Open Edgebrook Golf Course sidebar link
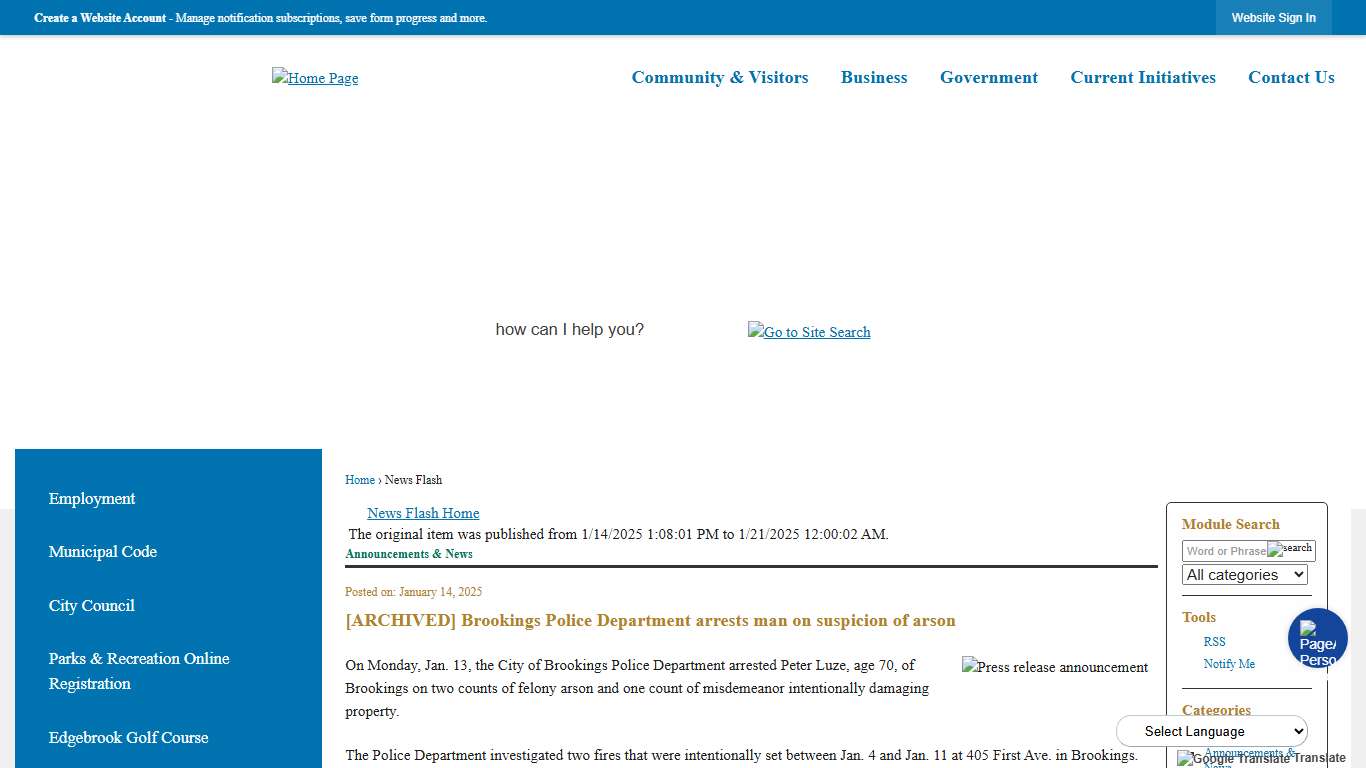1366x768 pixels. (129, 738)
